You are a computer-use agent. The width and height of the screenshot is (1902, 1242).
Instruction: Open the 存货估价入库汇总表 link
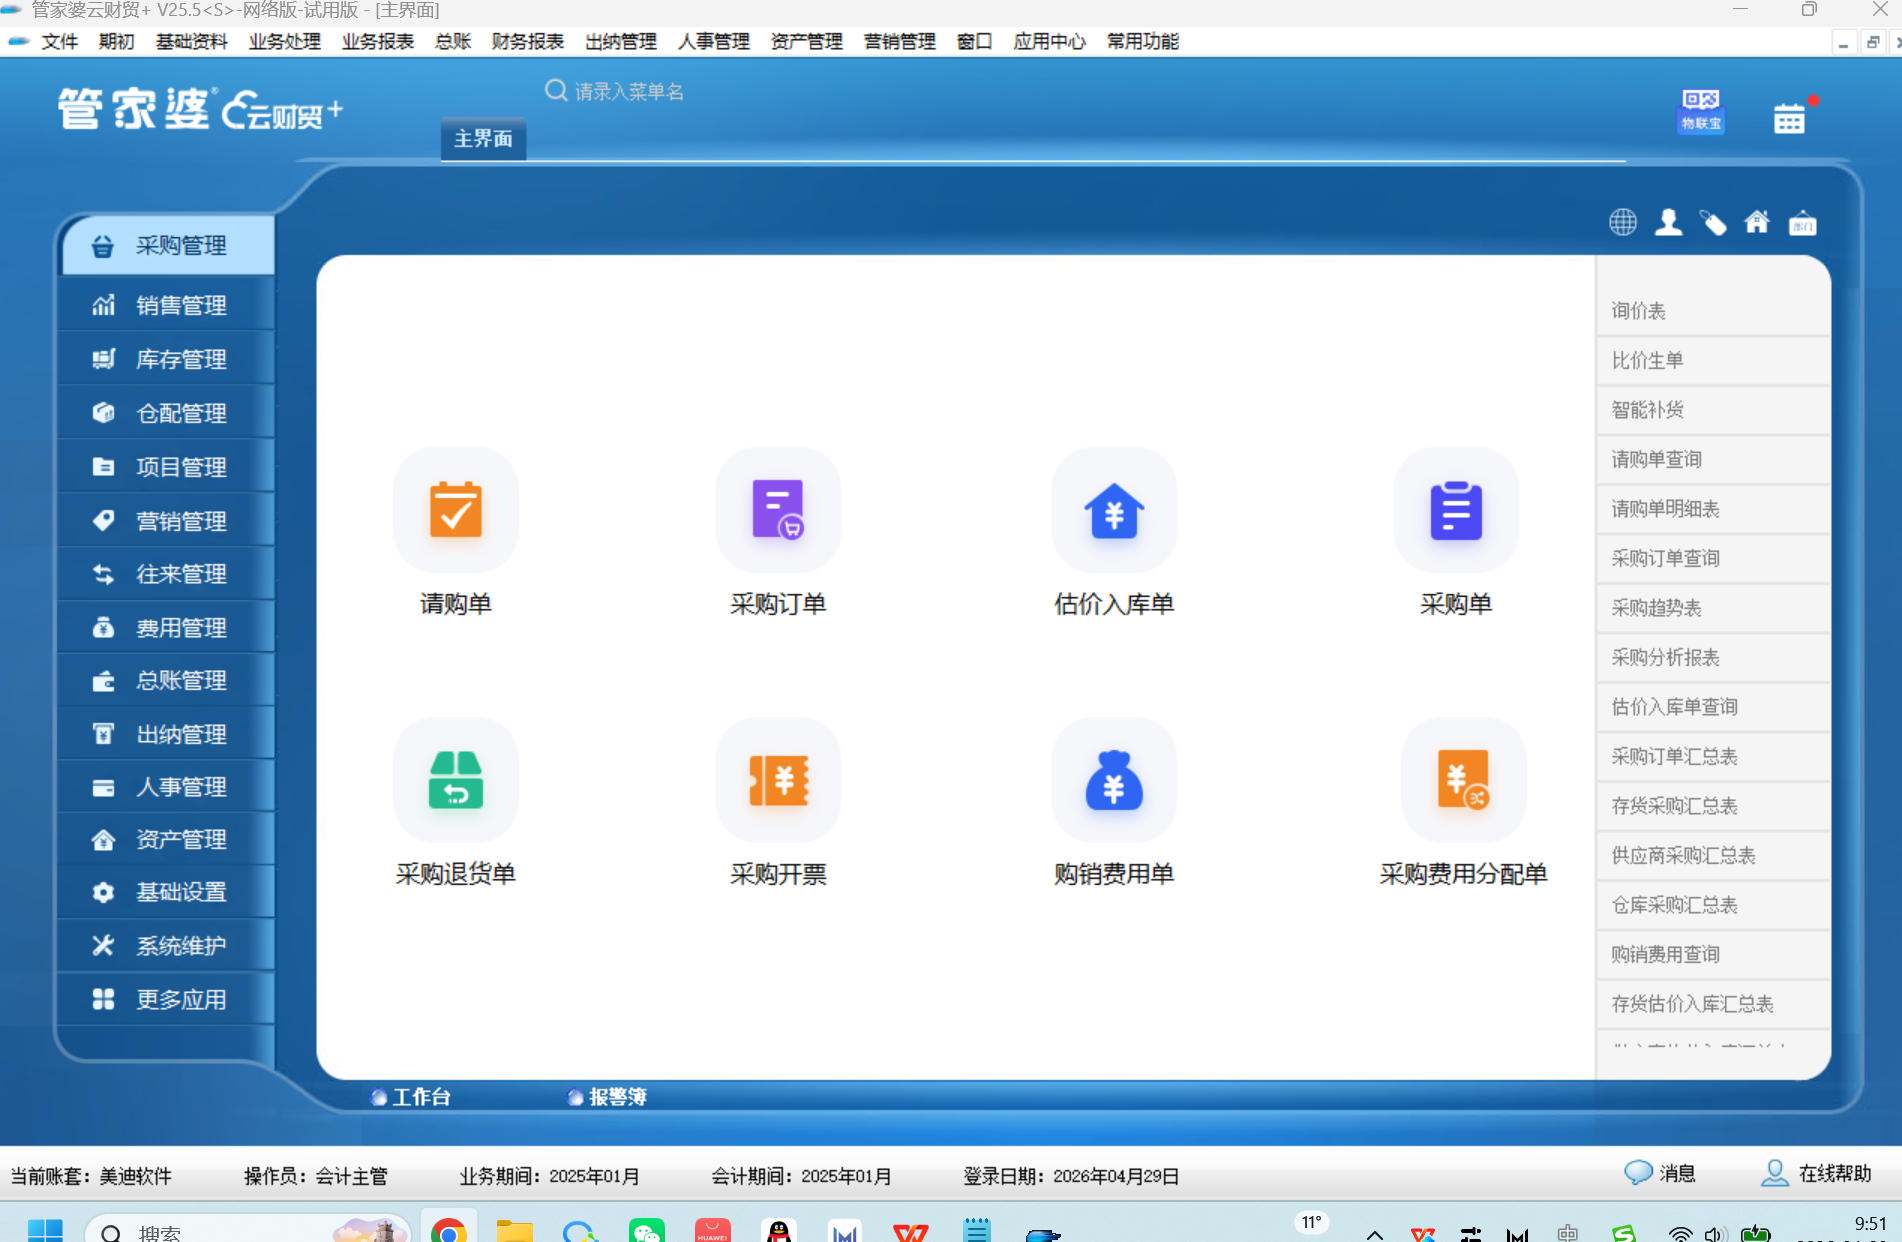pyautogui.click(x=1713, y=1004)
